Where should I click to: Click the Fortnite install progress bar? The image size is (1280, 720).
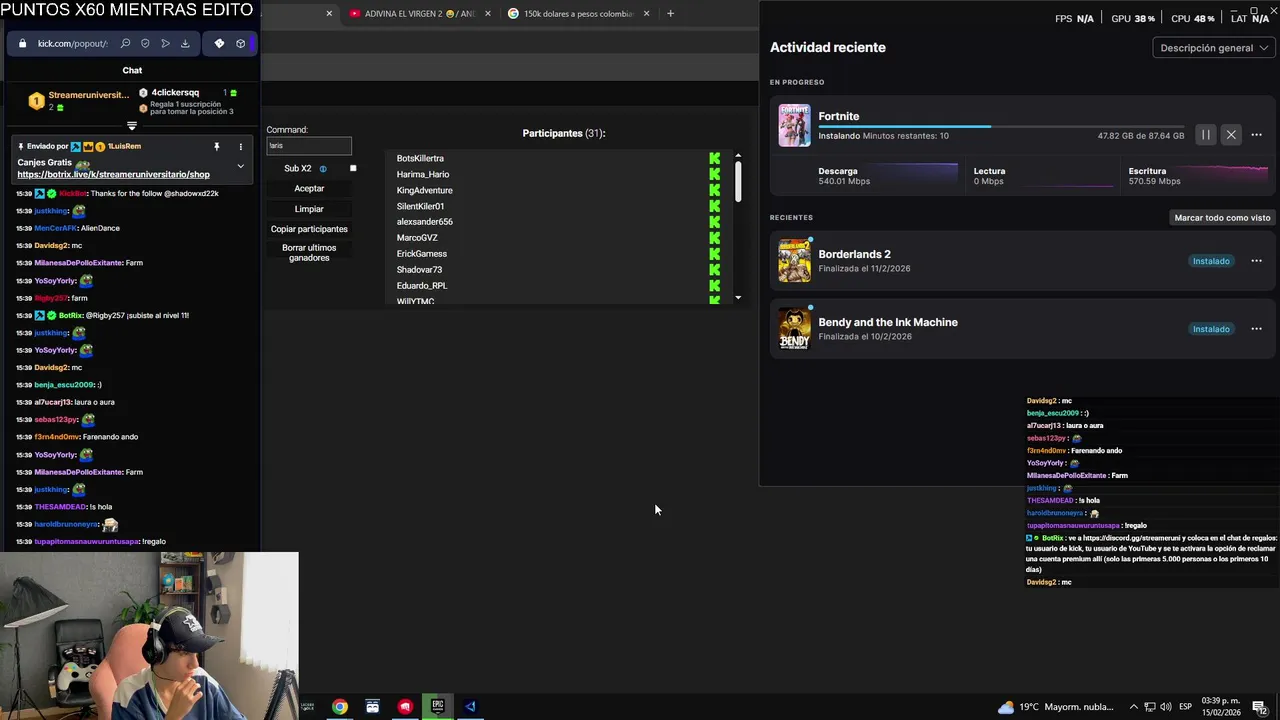pos(1001,126)
